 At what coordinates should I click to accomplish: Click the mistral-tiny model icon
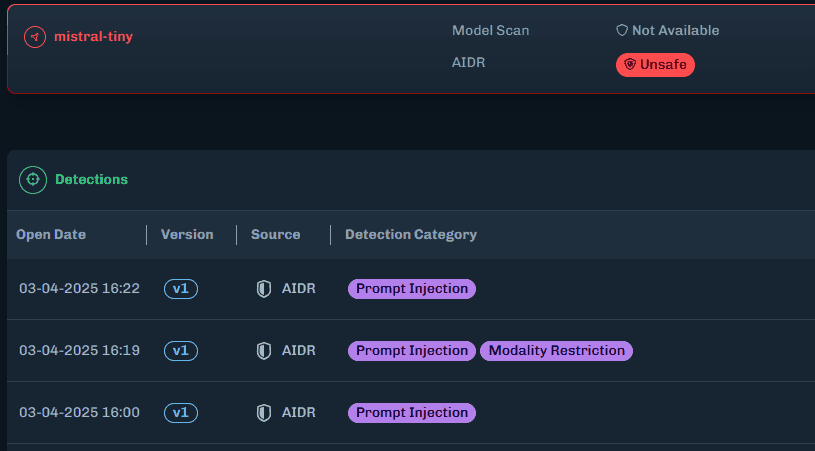[35, 37]
